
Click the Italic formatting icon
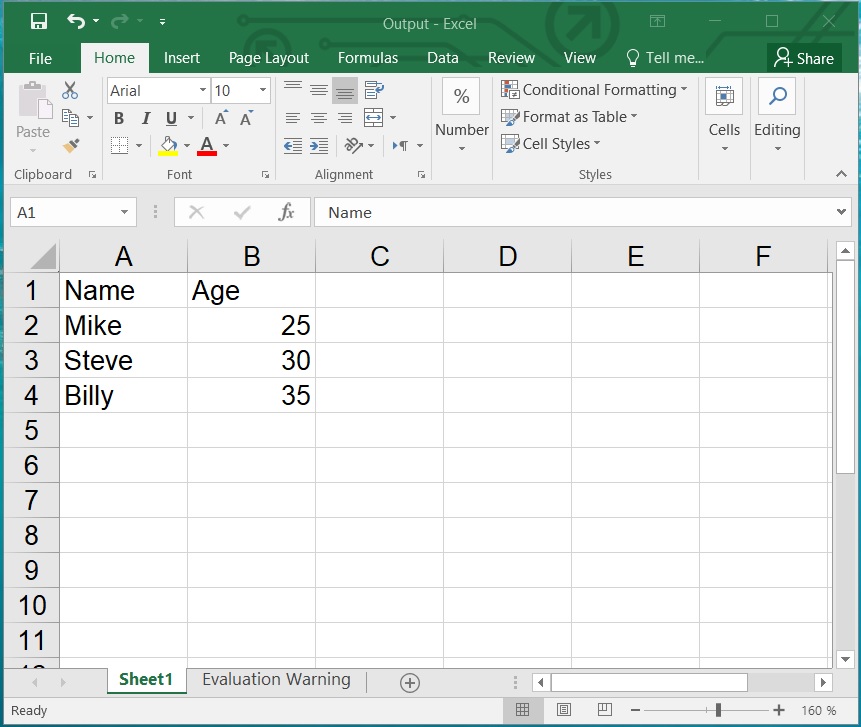pyautogui.click(x=146, y=117)
